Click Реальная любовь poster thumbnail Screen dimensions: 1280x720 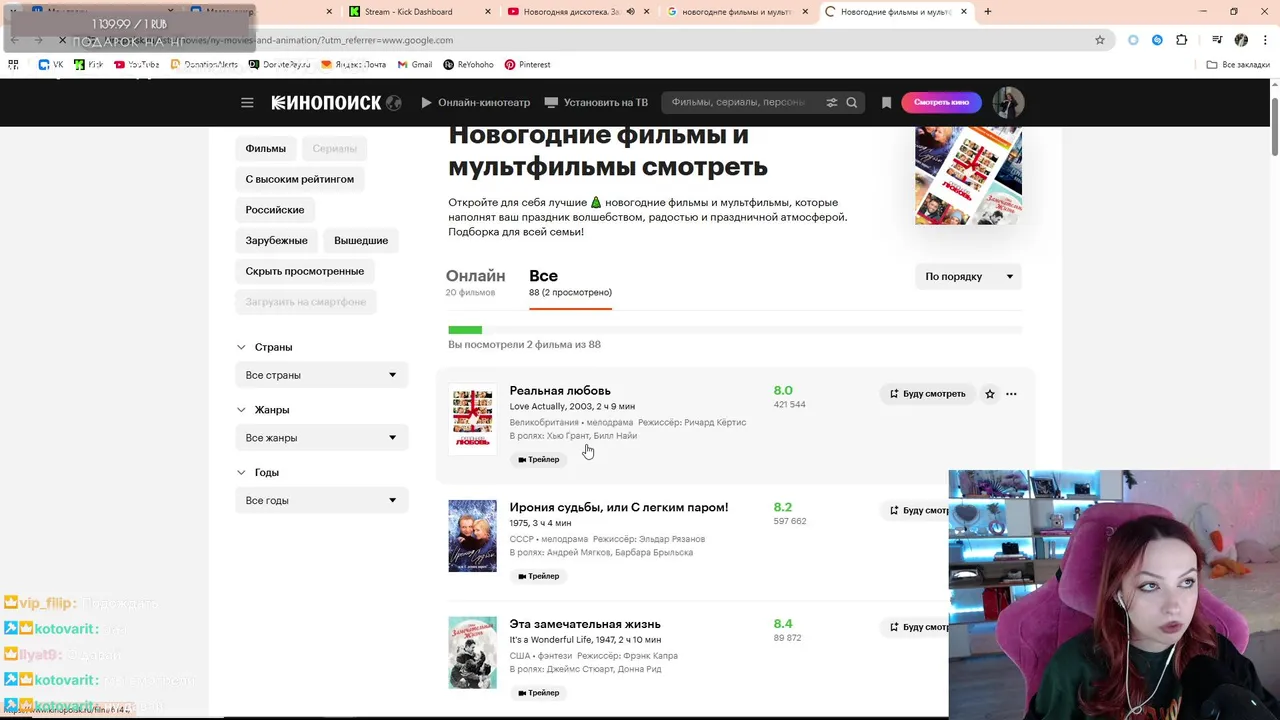472,419
